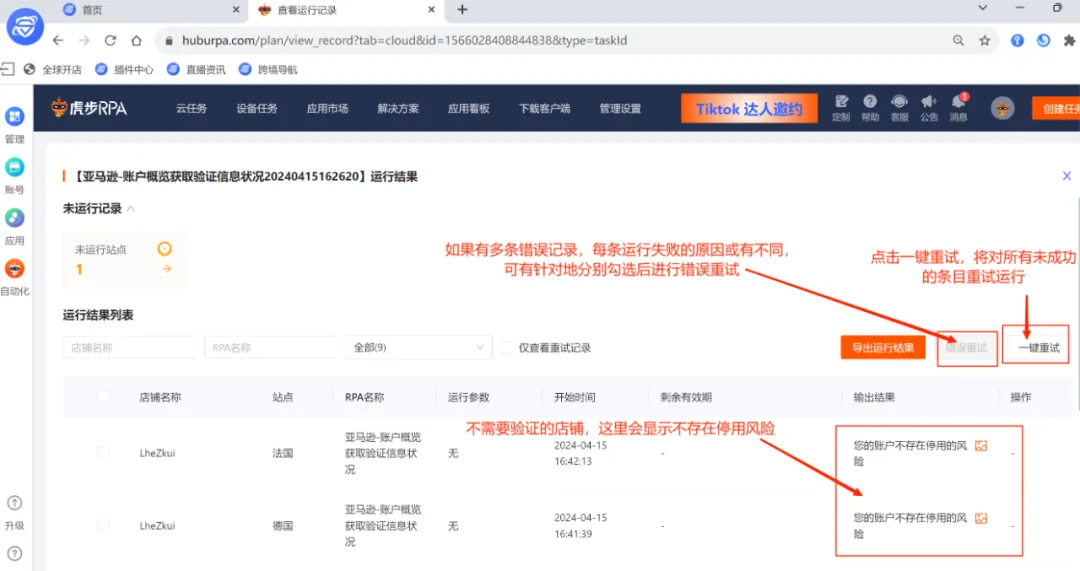Click the start time 2024-04-15 16:42:13
This screenshot has height=571, width=1080.
coord(581,453)
